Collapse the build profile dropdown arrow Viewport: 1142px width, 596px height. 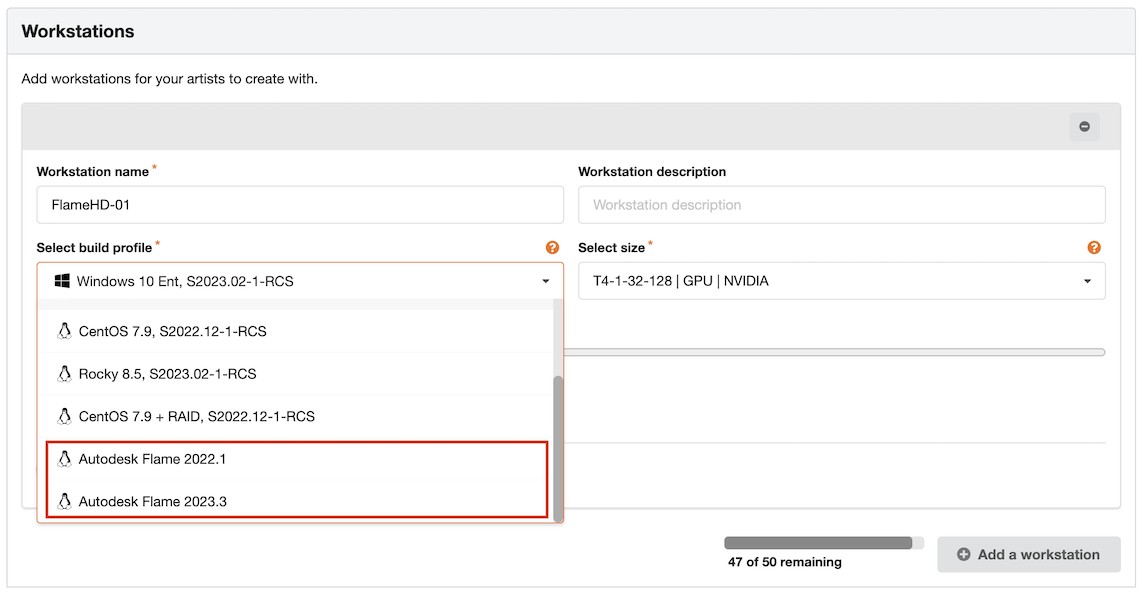pos(546,282)
